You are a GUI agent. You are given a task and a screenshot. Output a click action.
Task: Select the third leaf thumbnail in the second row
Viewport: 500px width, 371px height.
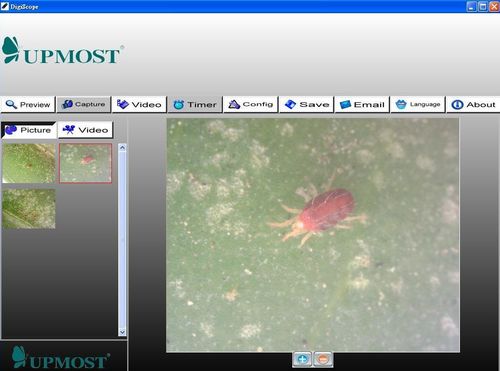click(x=29, y=209)
